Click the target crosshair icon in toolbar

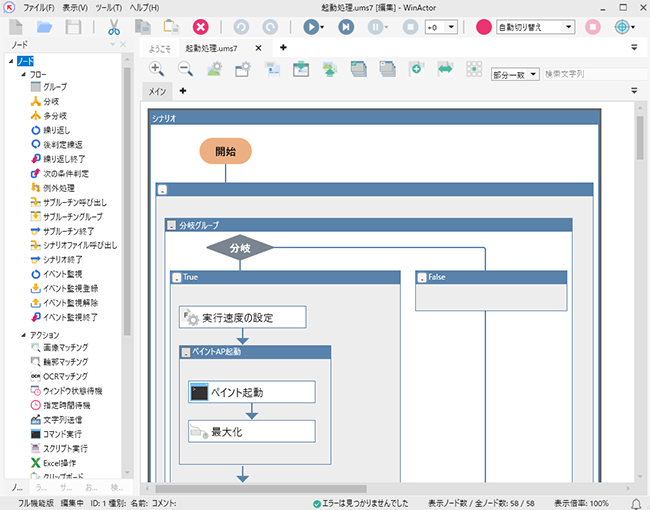[622, 27]
